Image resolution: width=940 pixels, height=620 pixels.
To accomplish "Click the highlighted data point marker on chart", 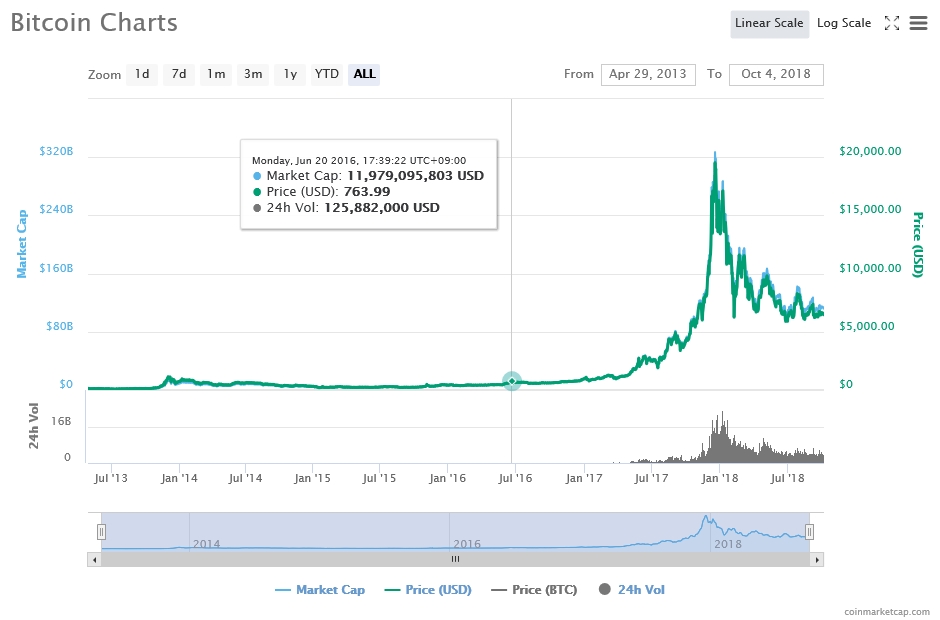I will tap(512, 381).
